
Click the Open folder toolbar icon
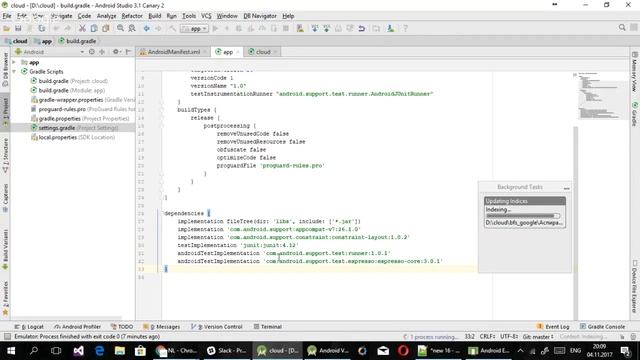point(7,28)
